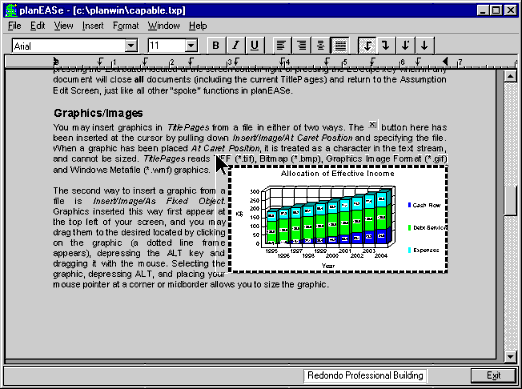This screenshot has width=522, height=389.
Task: Toggle Underline text formatting
Action: pos(254,45)
